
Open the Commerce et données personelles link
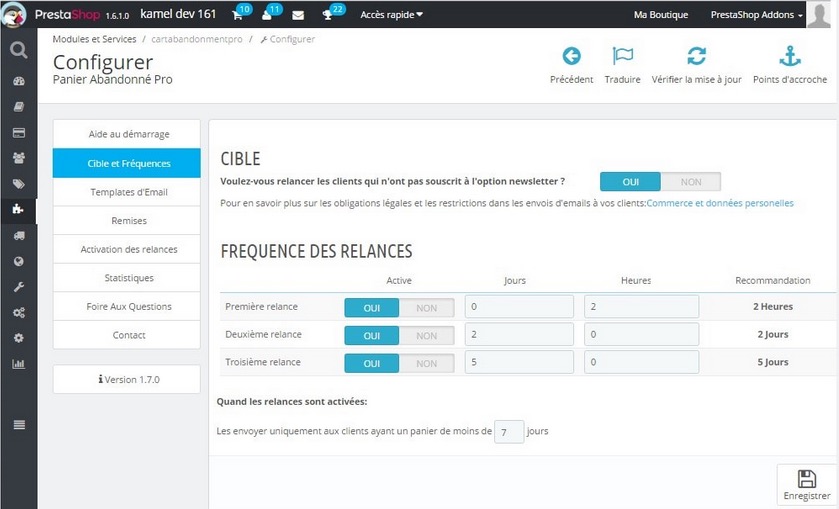click(x=720, y=203)
